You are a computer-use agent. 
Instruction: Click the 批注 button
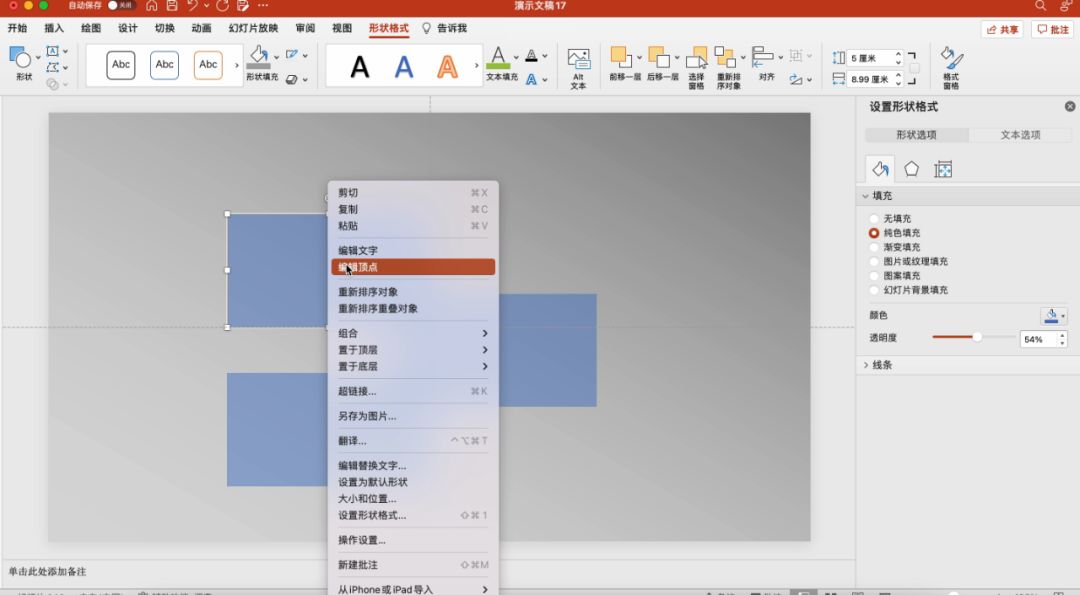point(1052,30)
